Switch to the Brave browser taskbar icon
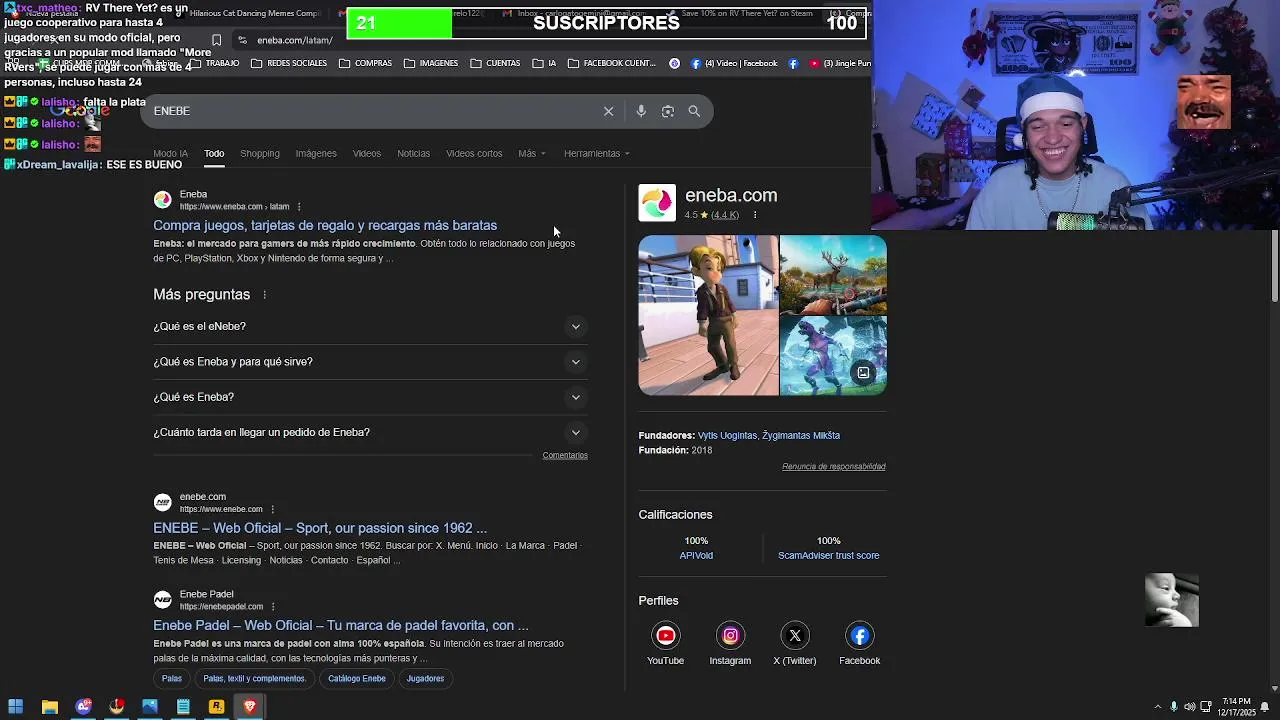This screenshot has width=1280, height=720. point(250,707)
